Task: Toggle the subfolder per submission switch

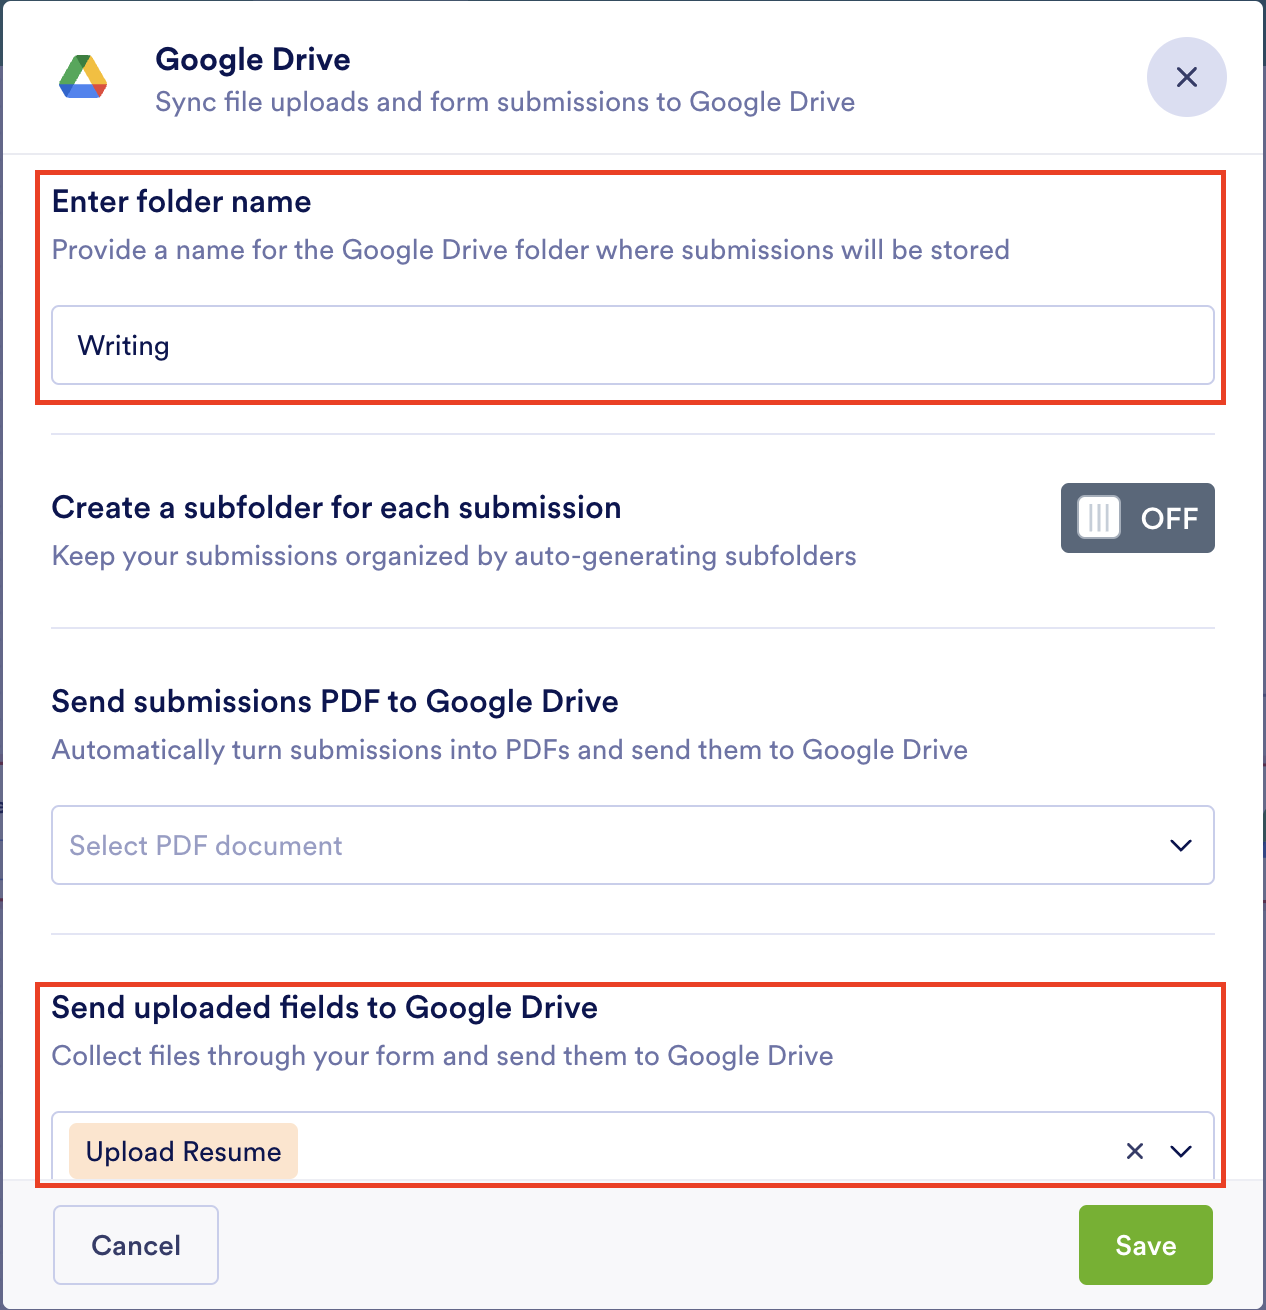Action: [x=1137, y=518]
